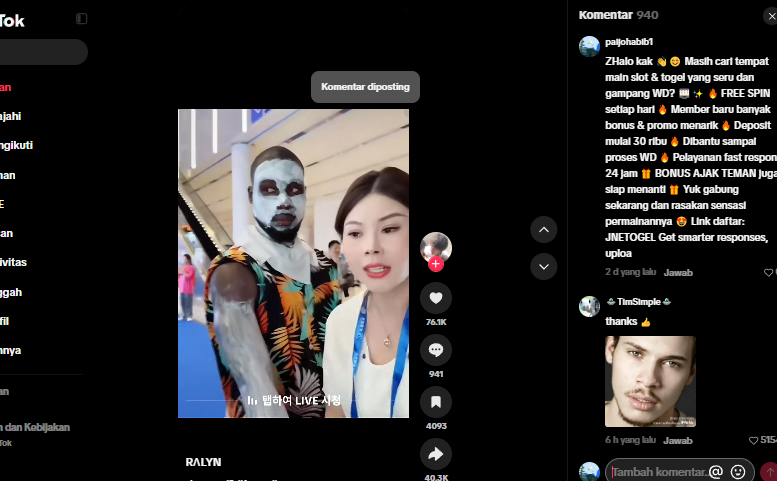The width and height of the screenshot is (777, 481).
Task: Open paijohabib1's username link
Action: click(629, 42)
